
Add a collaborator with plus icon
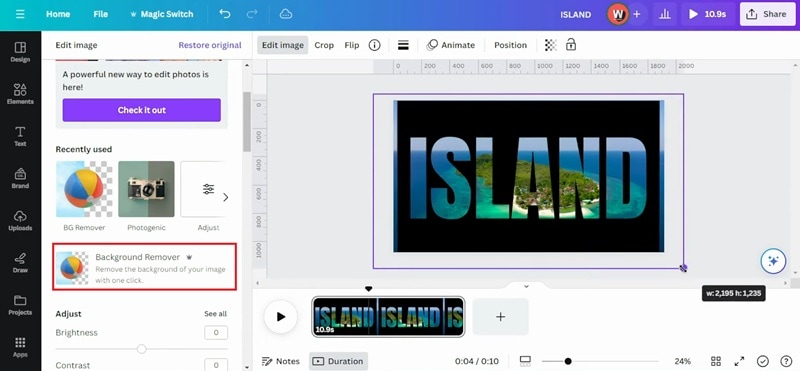[637, 14]
